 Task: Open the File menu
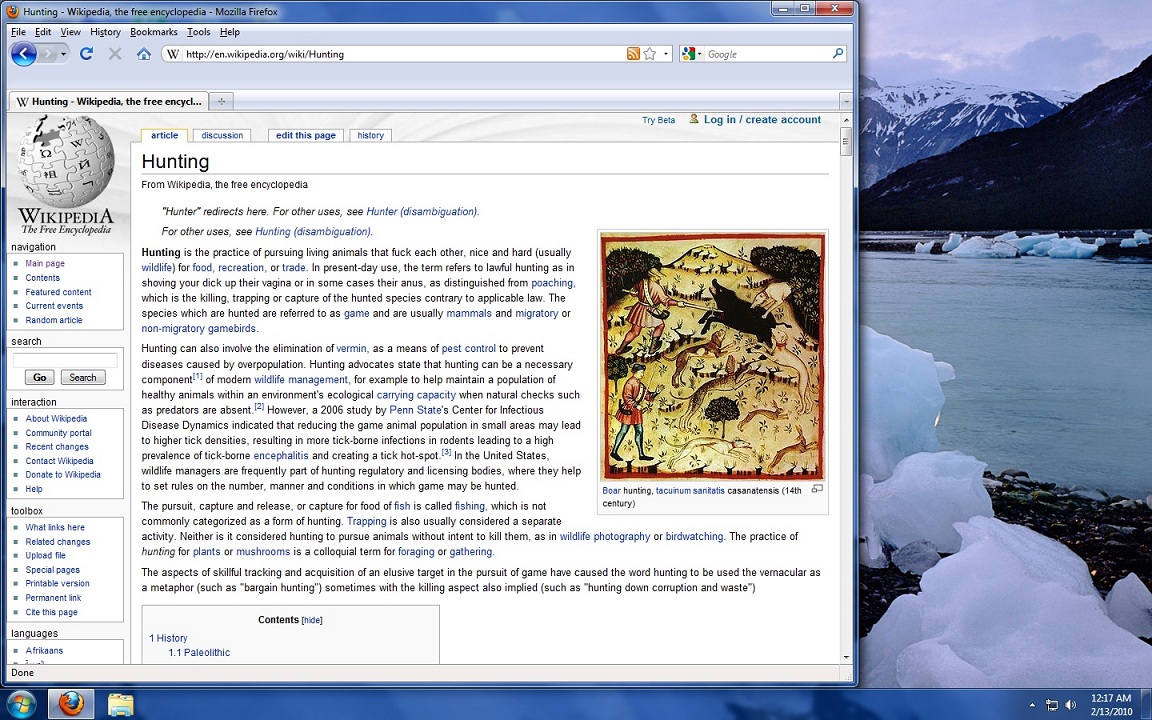[x=18, y=32]
